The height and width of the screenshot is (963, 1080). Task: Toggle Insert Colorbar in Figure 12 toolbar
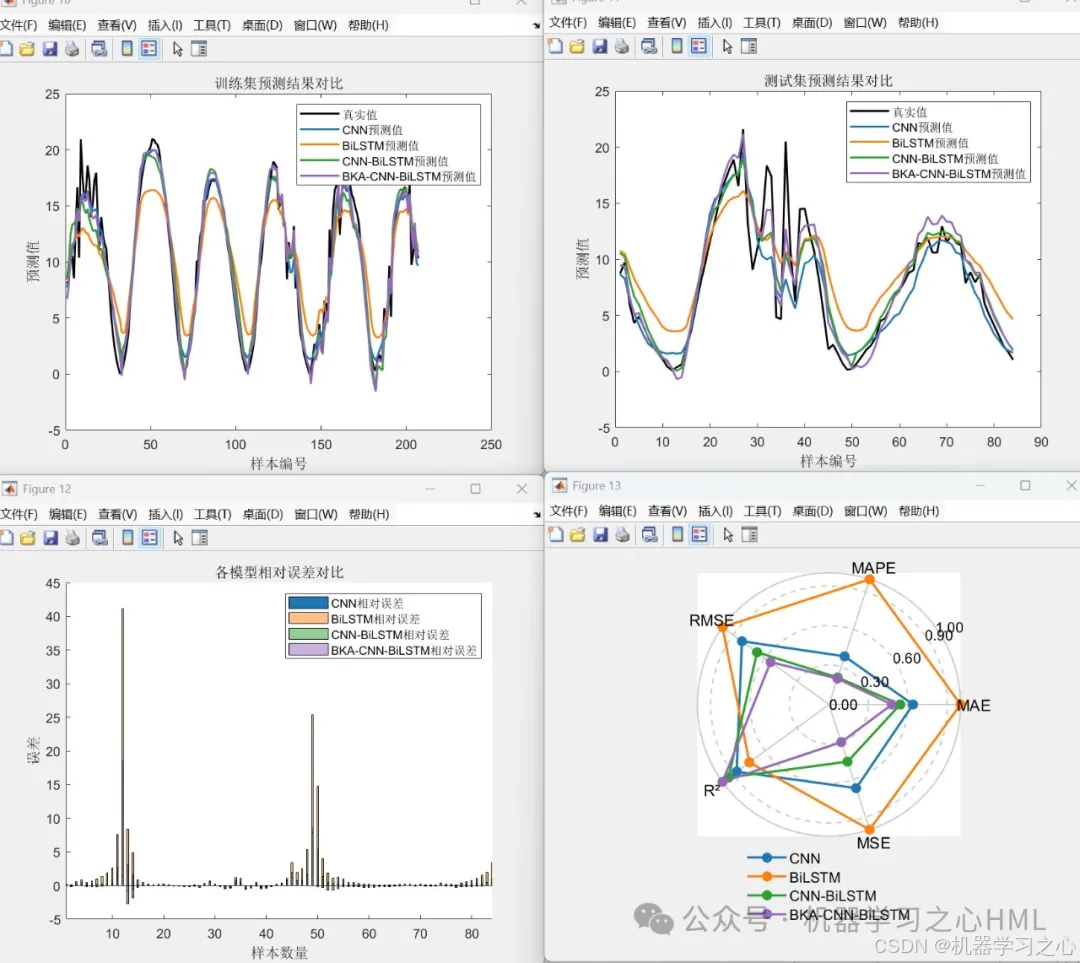coord(127,538)
